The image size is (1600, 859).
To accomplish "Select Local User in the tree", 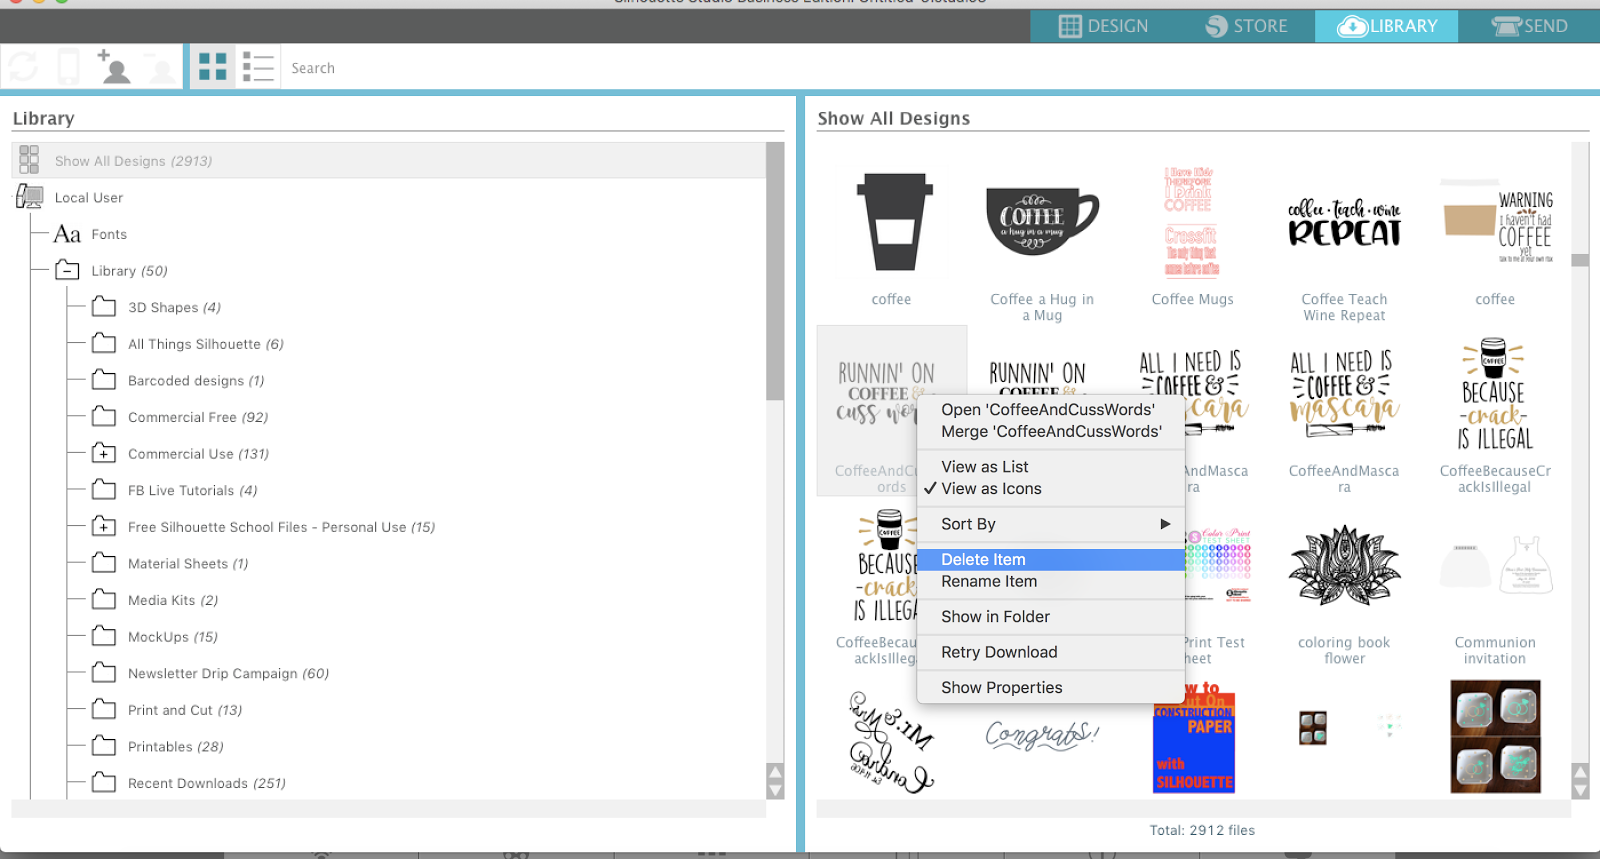I will coord(89,198).
